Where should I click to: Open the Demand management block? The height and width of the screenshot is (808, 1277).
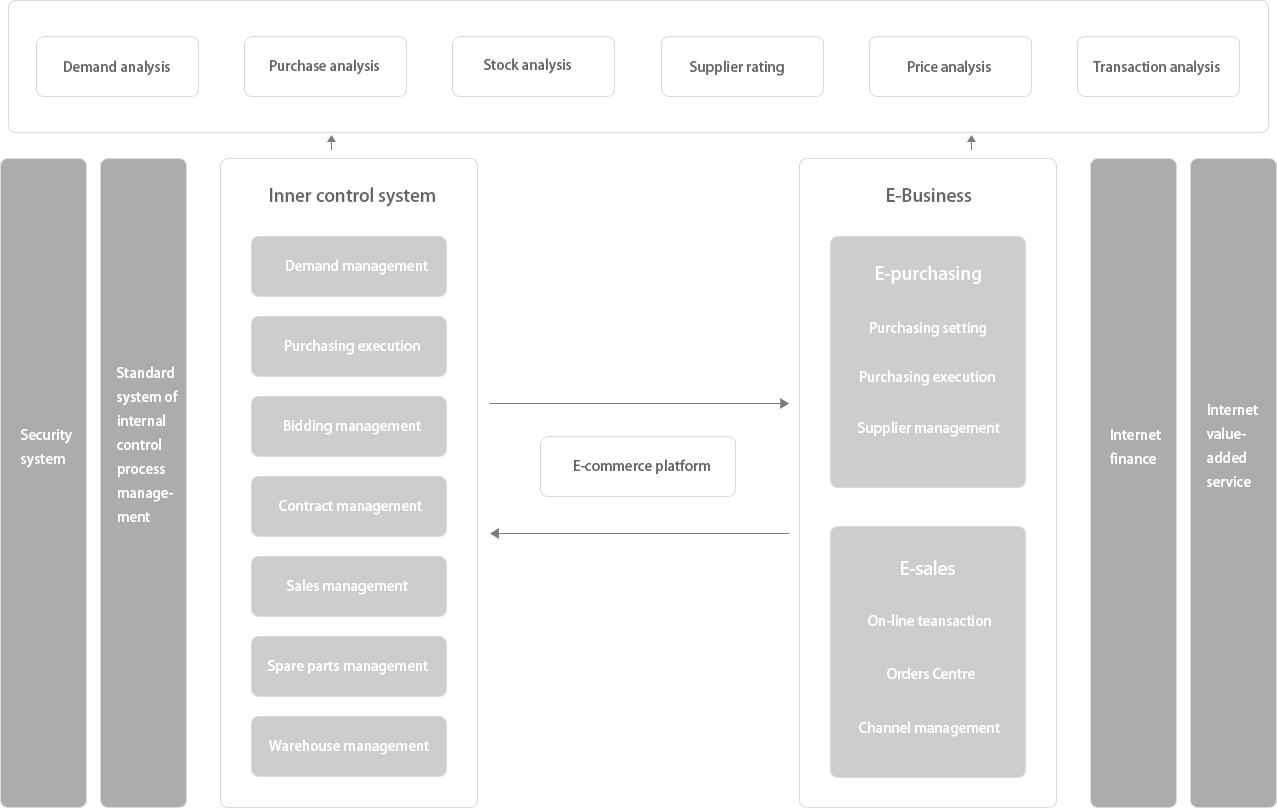coord(349,266)
